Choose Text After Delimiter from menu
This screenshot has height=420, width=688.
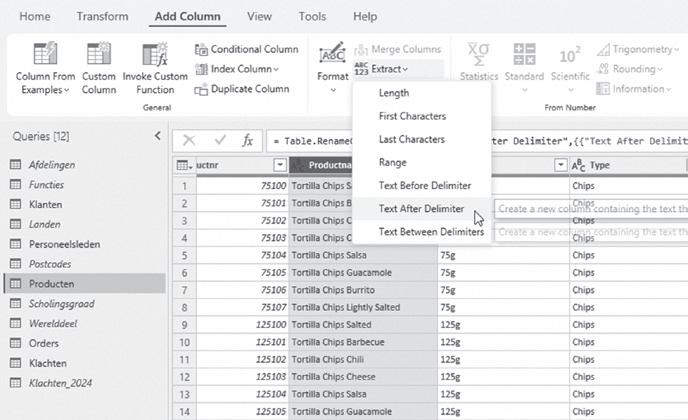[421, 209]
